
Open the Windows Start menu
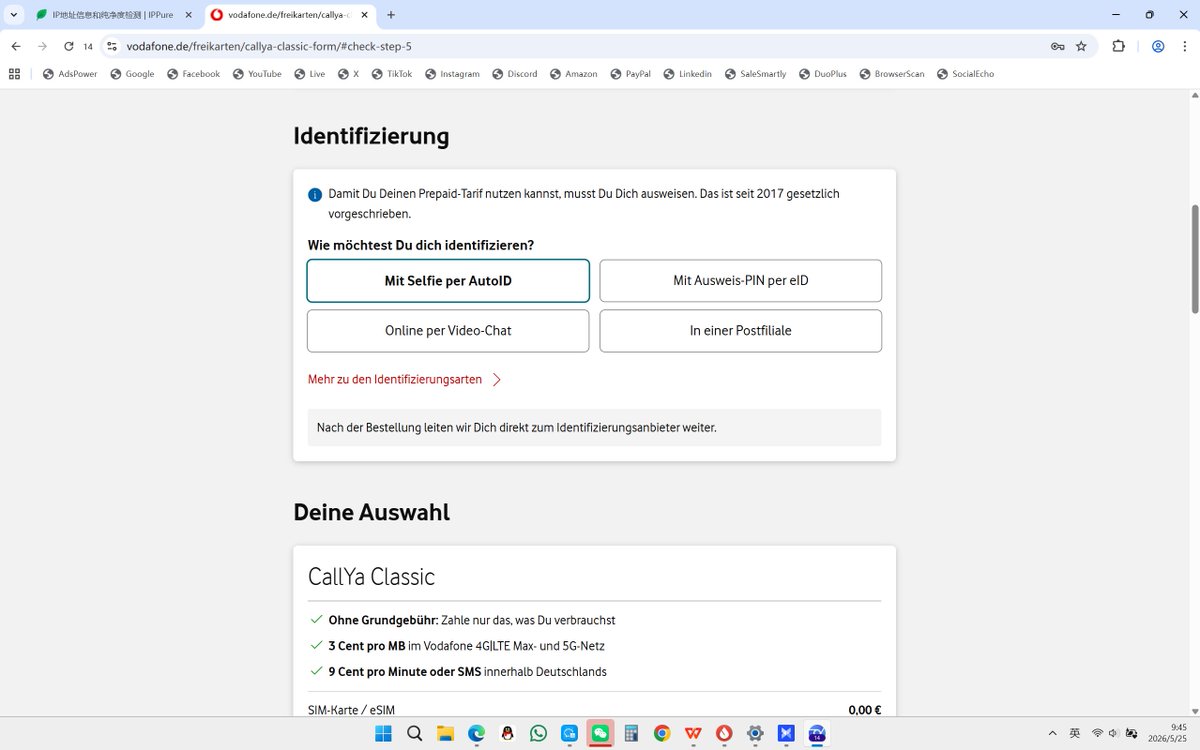[x=383, y=733]
